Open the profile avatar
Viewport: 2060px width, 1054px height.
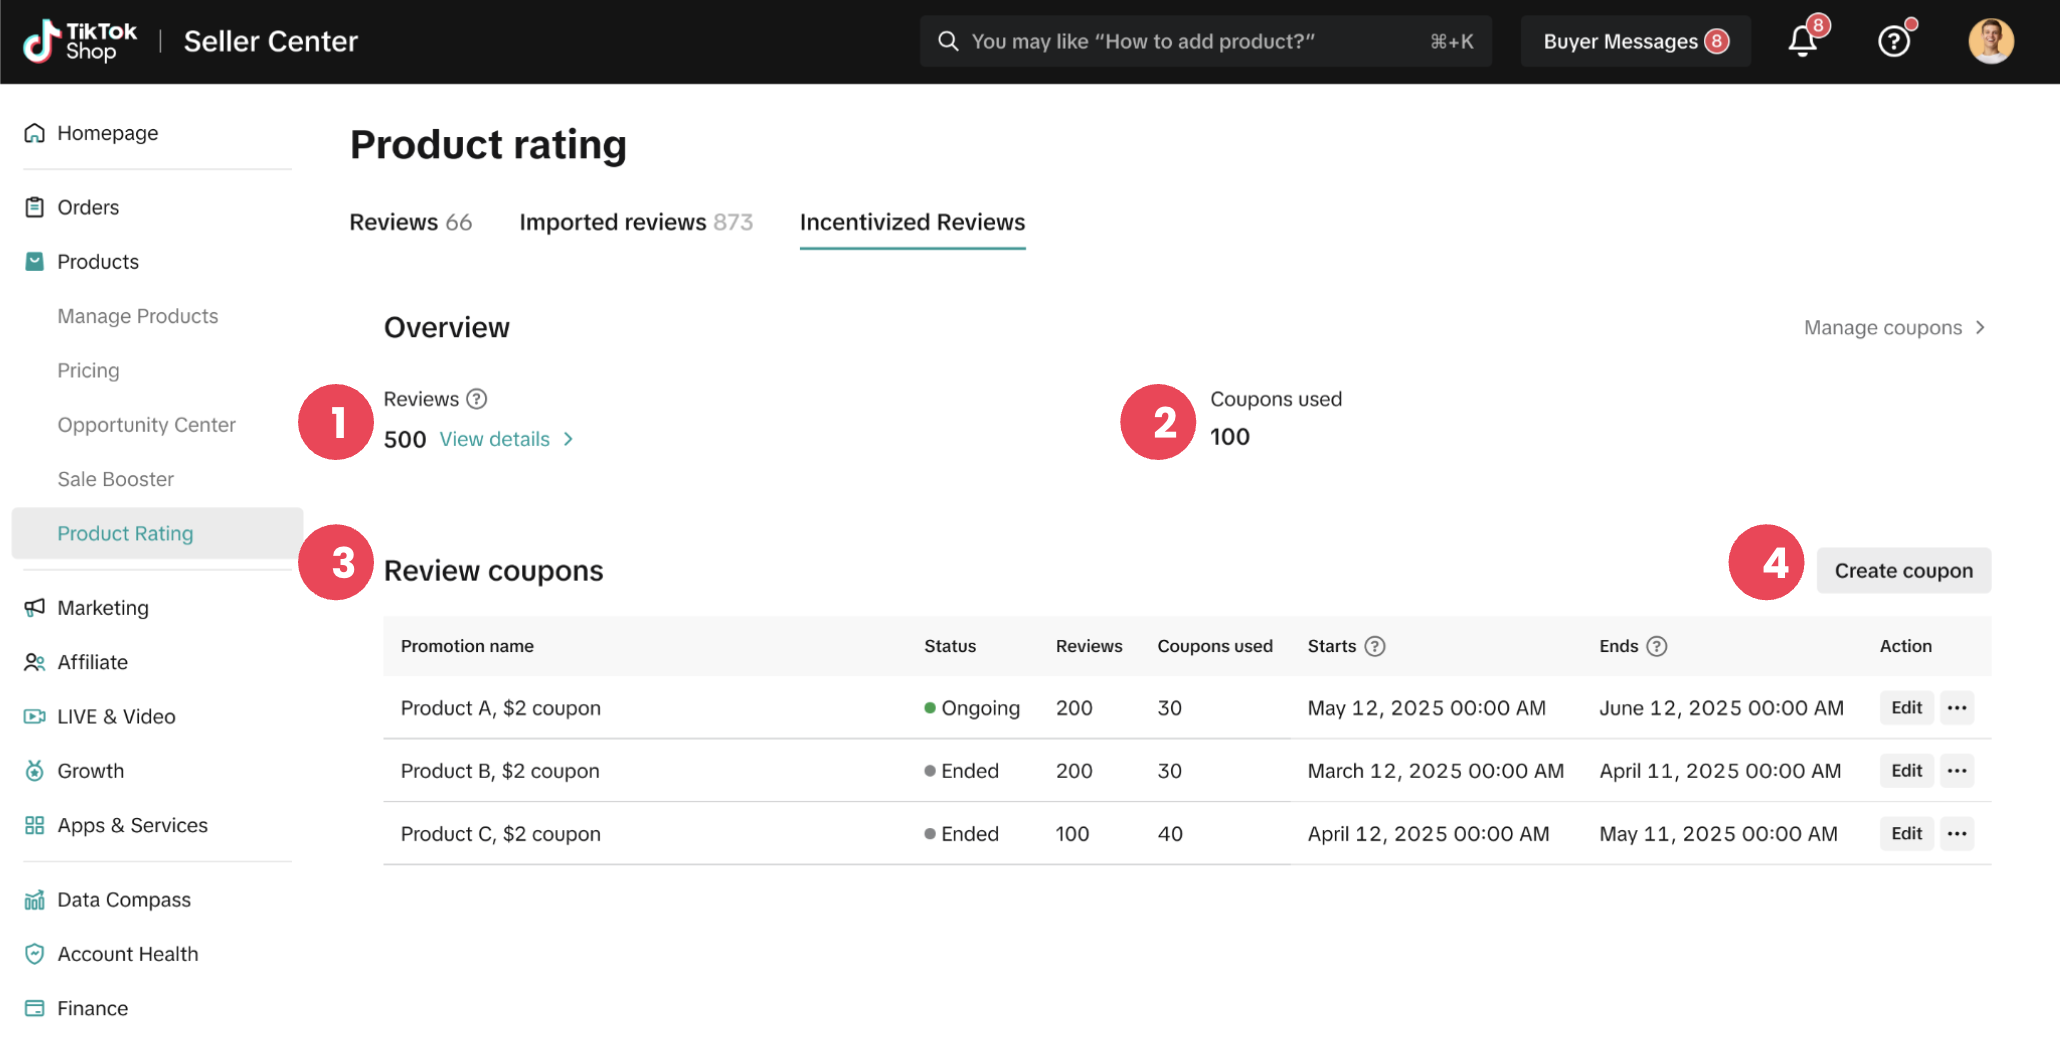point(1990,41)
